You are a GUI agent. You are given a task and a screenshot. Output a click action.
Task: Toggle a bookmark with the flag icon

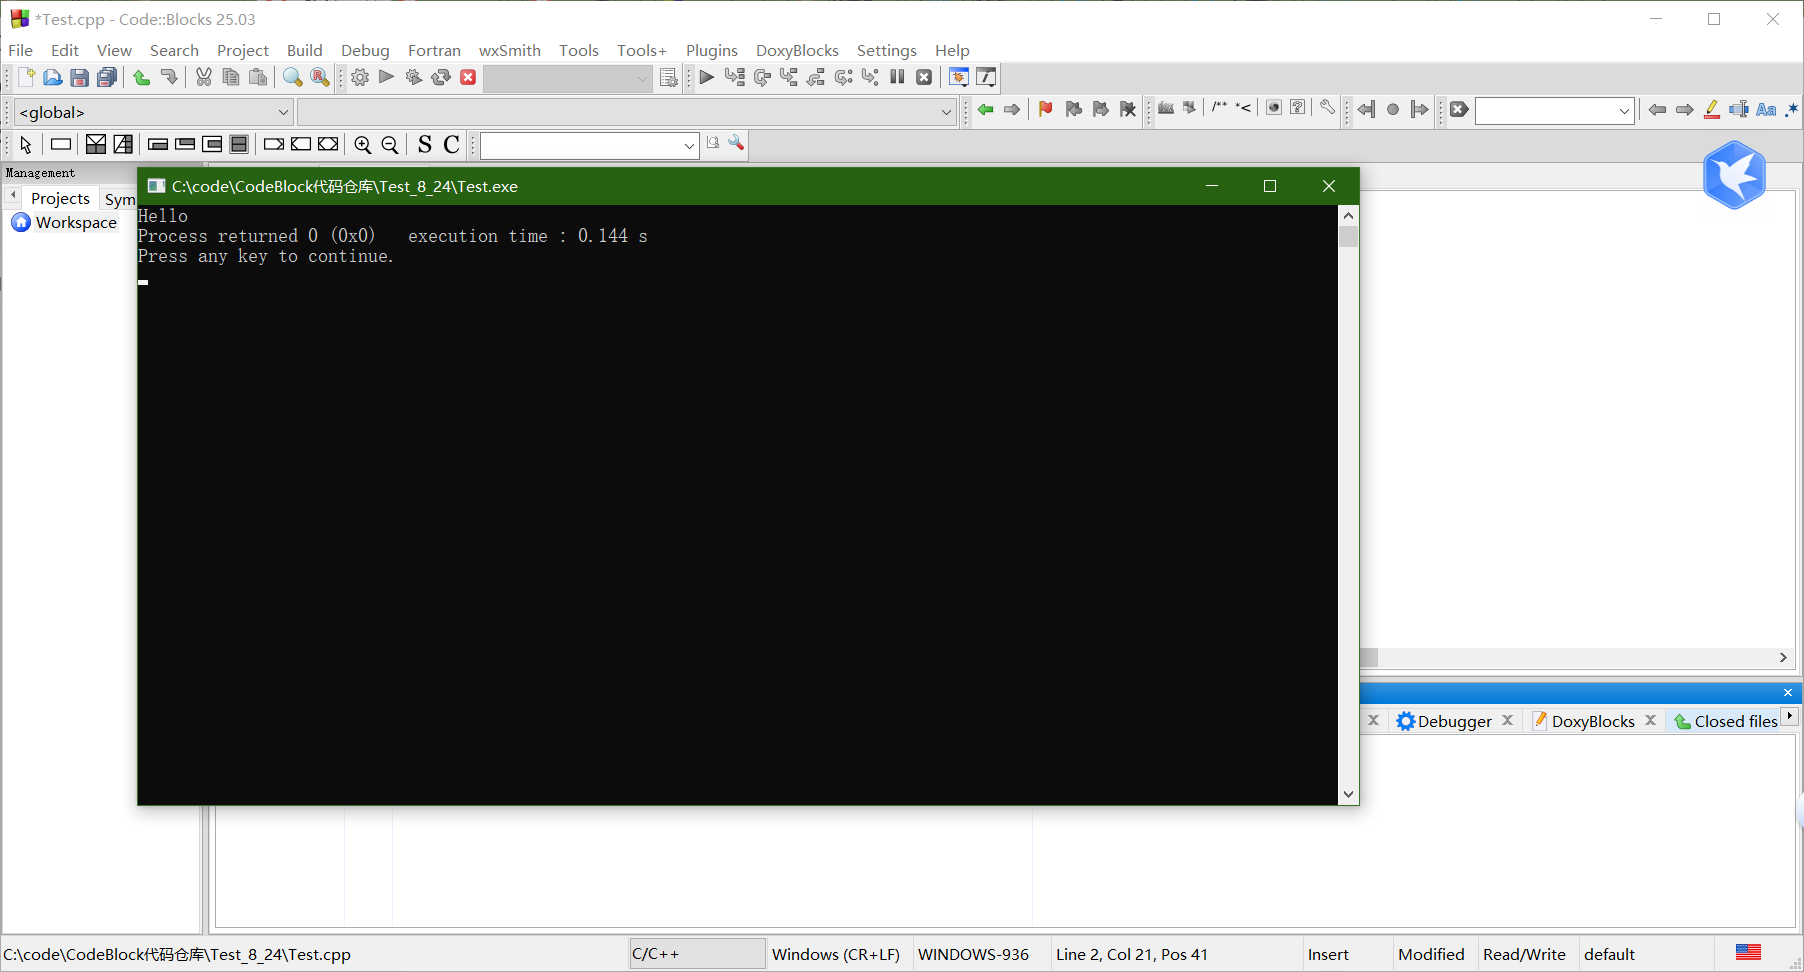pos(1044,109)
